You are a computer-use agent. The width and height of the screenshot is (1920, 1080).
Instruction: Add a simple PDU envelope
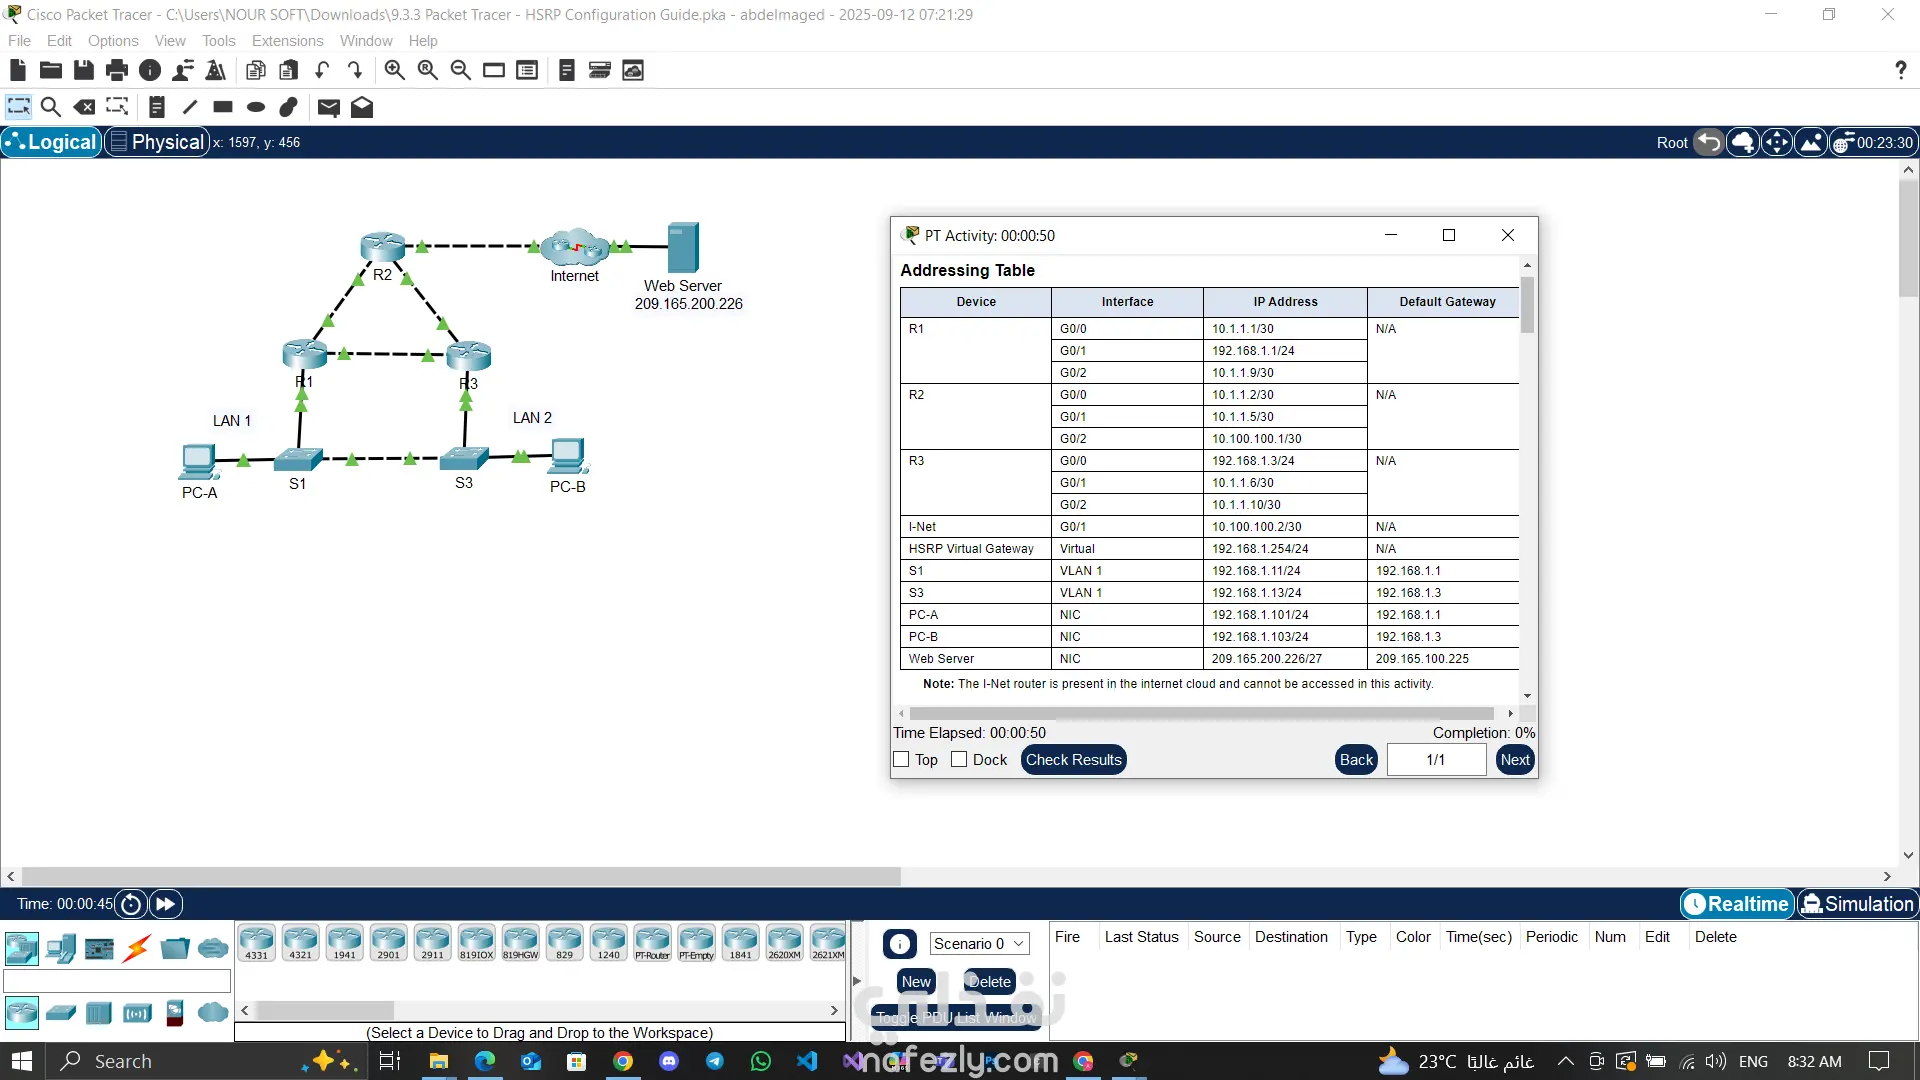pyautogui.click(x=328, y=107)
